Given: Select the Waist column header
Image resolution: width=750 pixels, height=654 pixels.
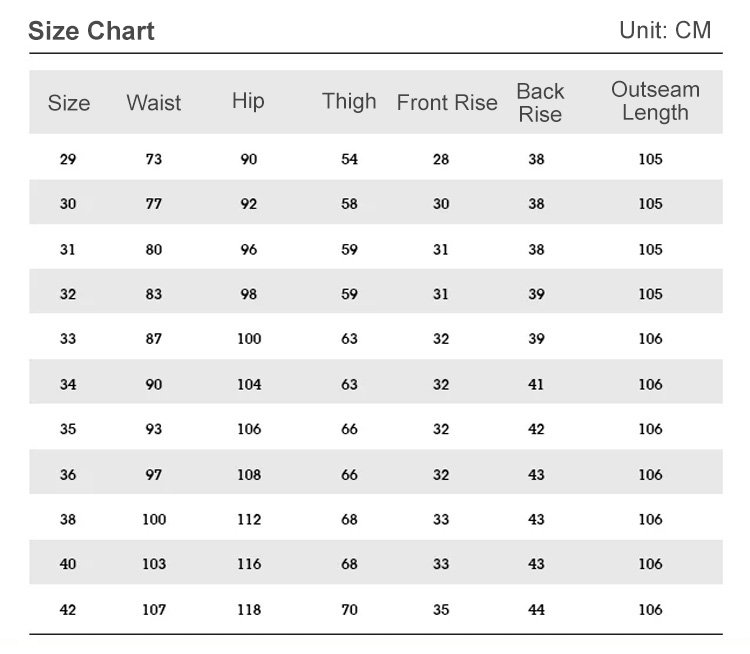Looking at the screenshot, I should pos(154,103).
